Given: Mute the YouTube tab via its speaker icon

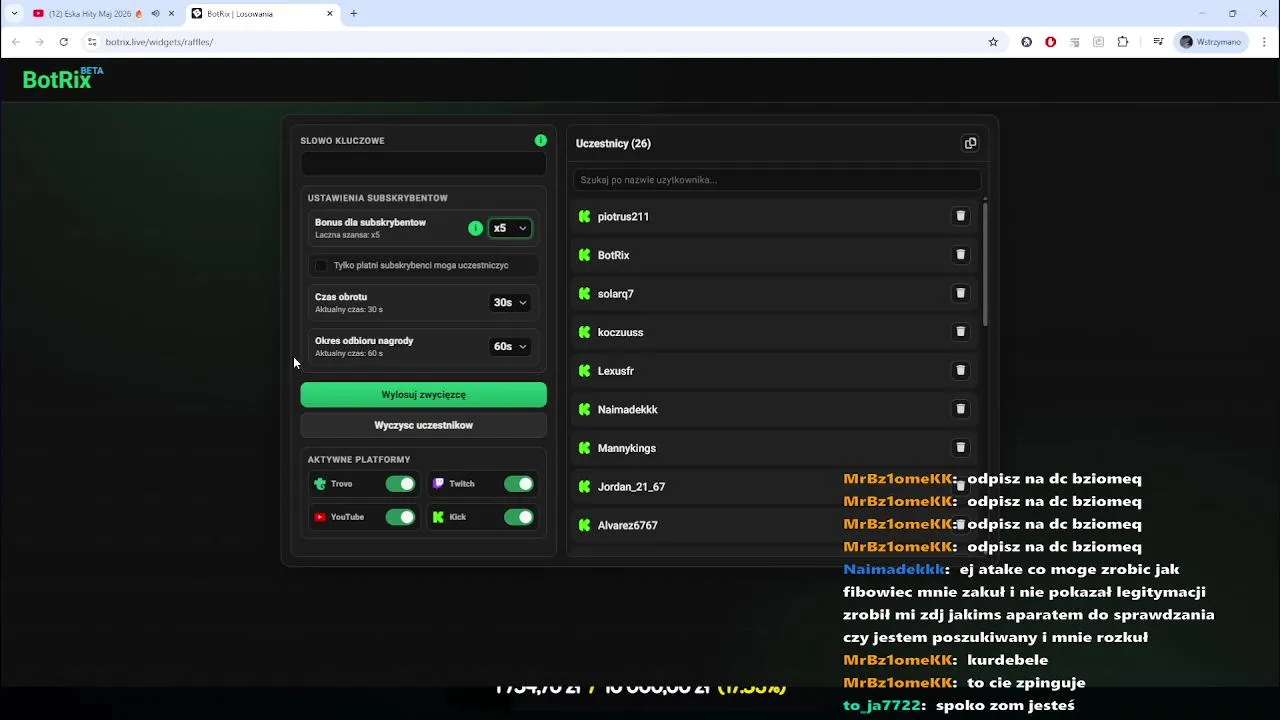Looking at the screenshot, I should pos(155,14).
